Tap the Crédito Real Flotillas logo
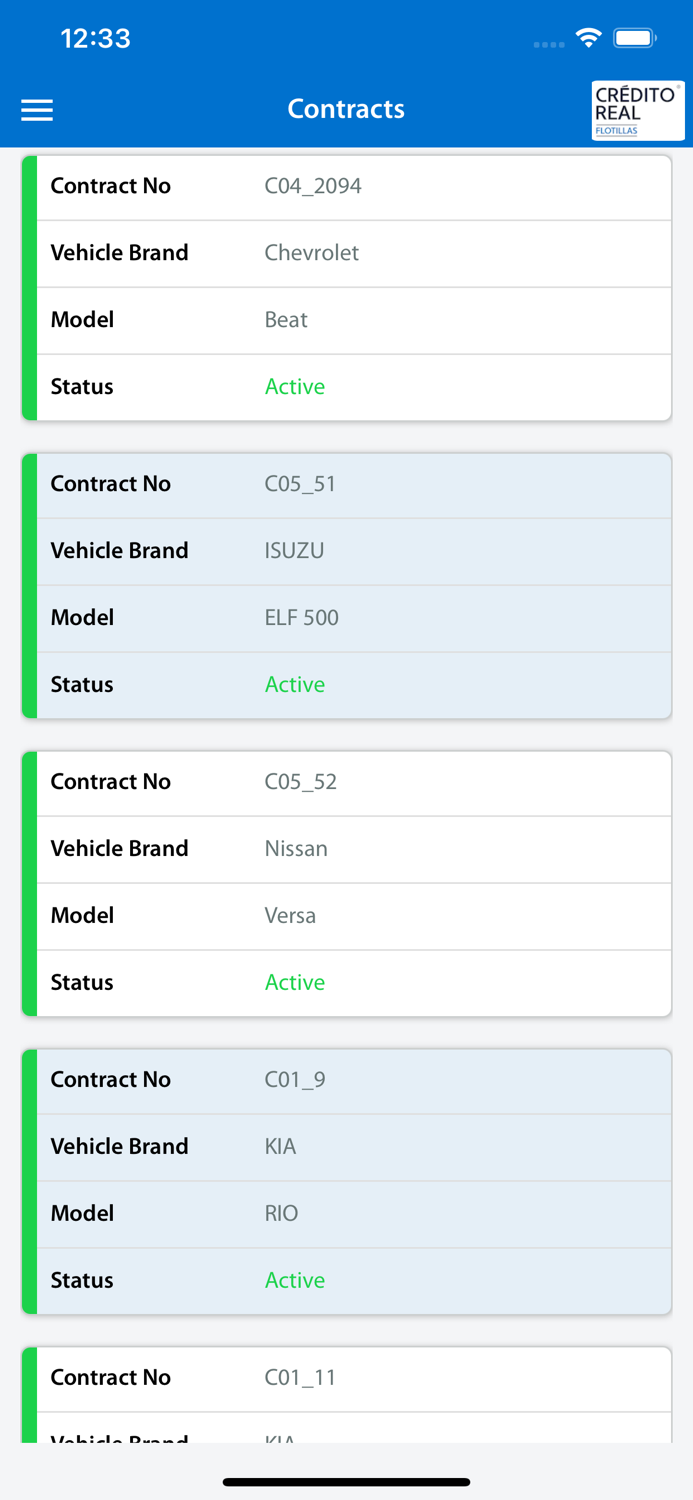The height and width of the screenshot is (1500, 693). pyautogui.click(x=637, y=110)
